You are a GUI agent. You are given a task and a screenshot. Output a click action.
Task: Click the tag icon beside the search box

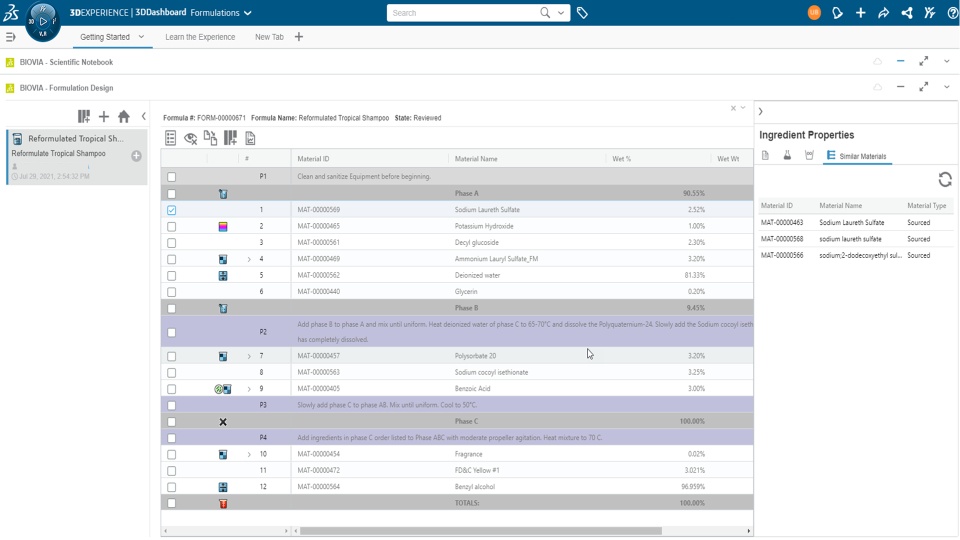coord(582,13)
